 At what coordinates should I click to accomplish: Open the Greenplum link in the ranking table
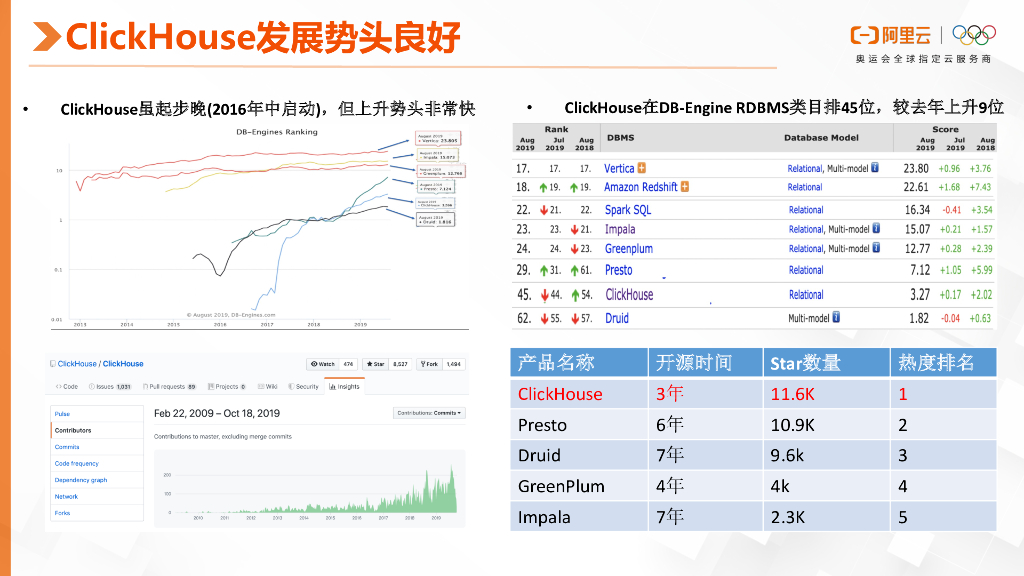628,249
